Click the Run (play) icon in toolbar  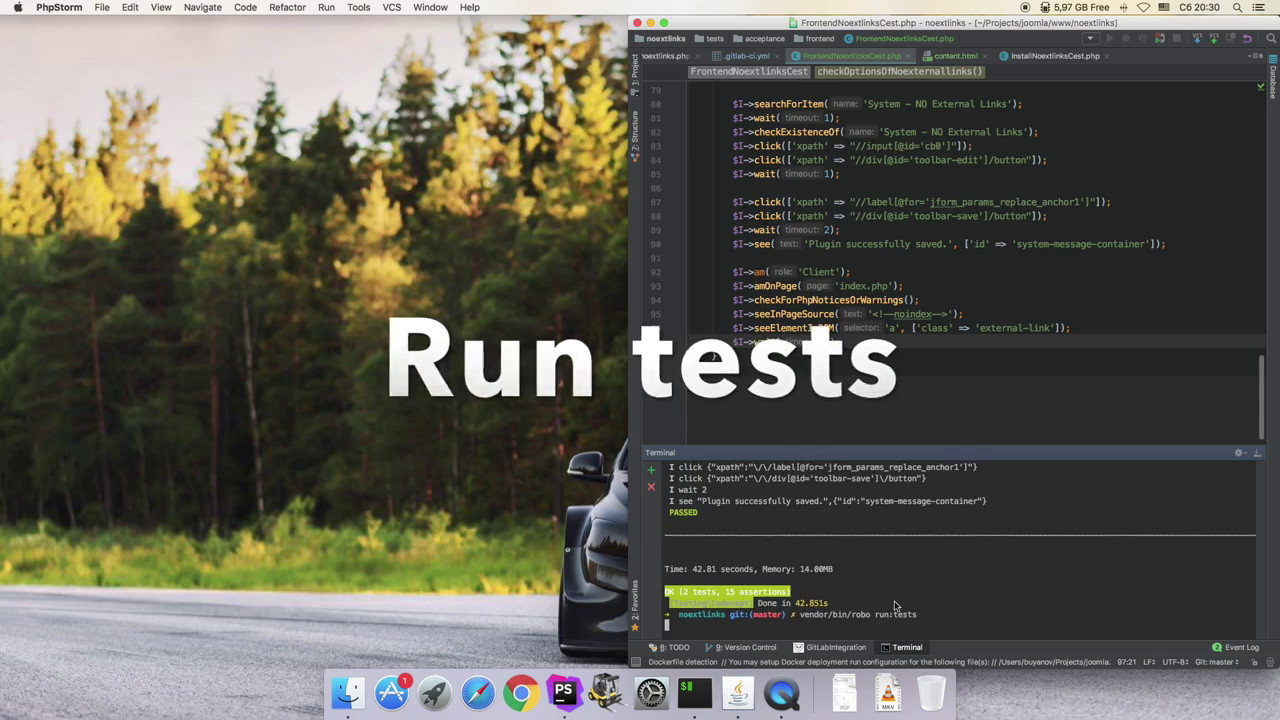pyautogui.click(x=1109, y=38)
